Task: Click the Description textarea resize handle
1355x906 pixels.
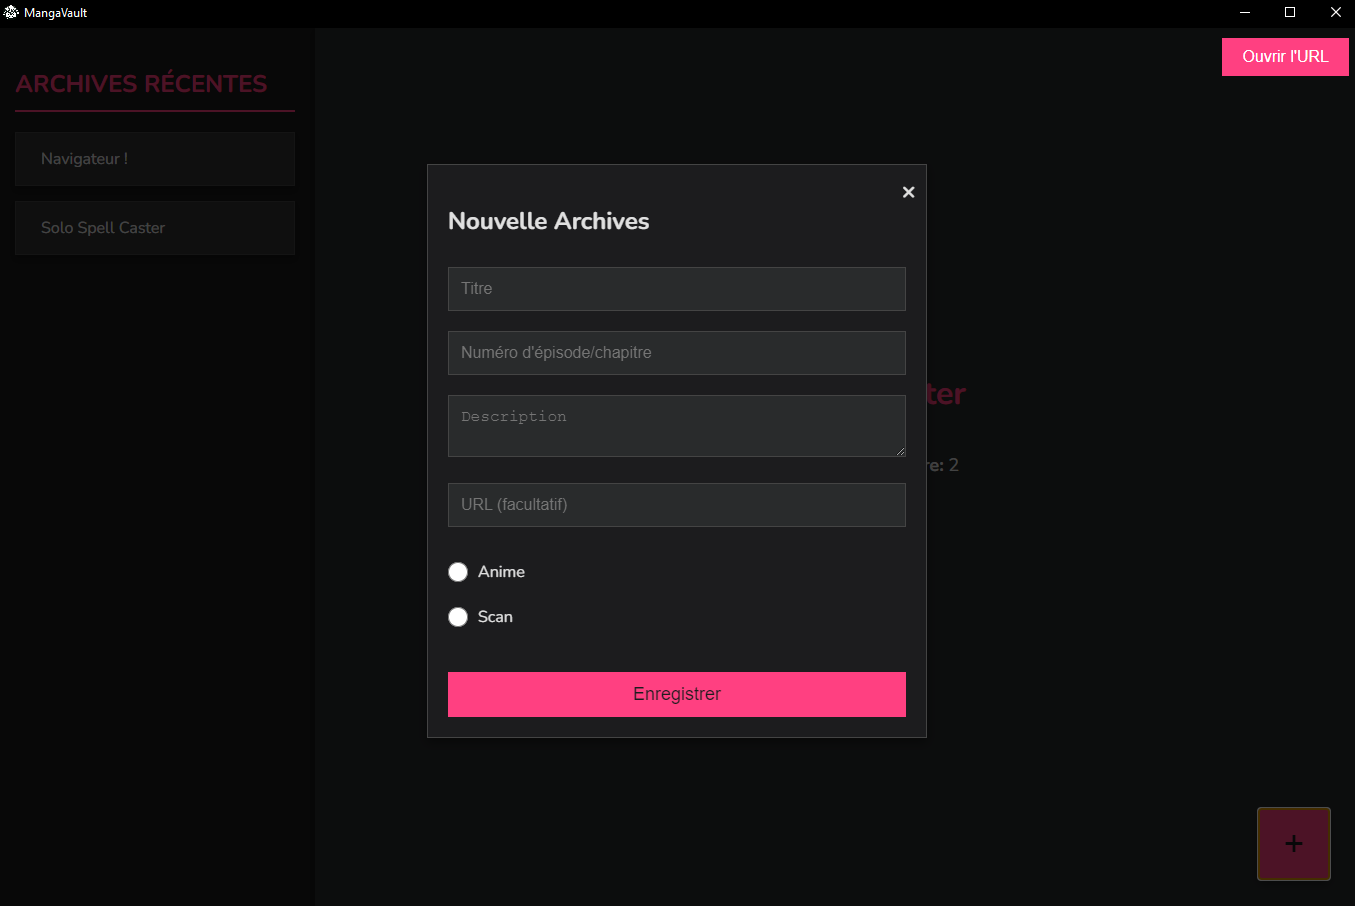Action: (x=900, y=451)
